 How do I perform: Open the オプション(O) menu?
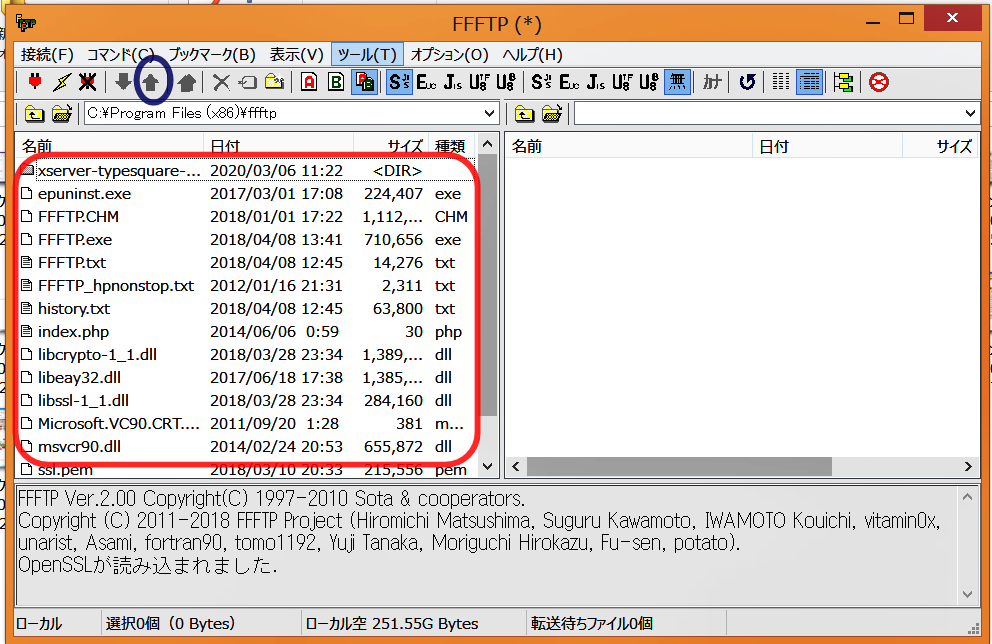click(x=449, y=55)
